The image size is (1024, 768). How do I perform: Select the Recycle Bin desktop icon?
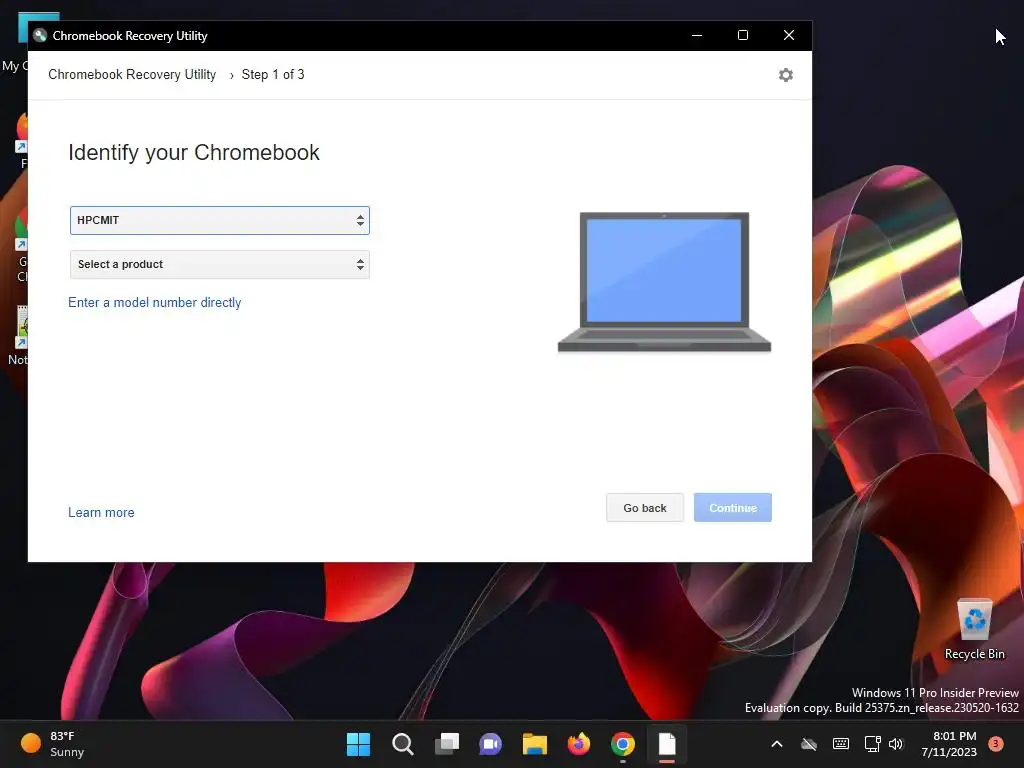(974, 629)
